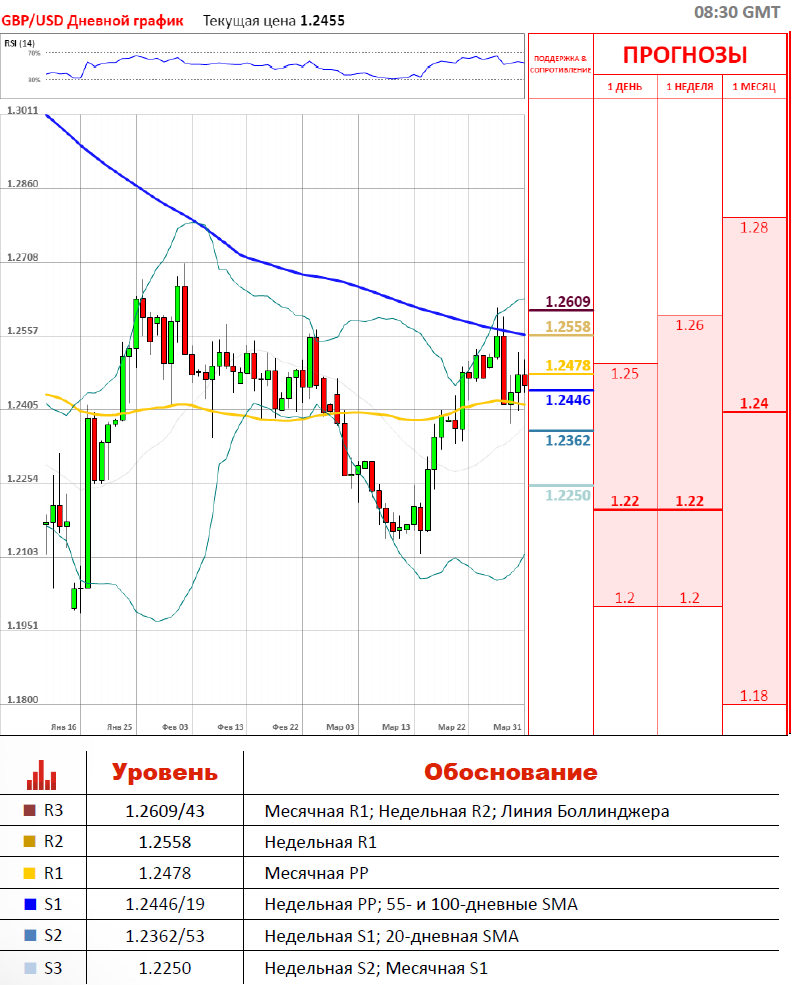Click the red bar chart icon in table header

pos(42,773)
